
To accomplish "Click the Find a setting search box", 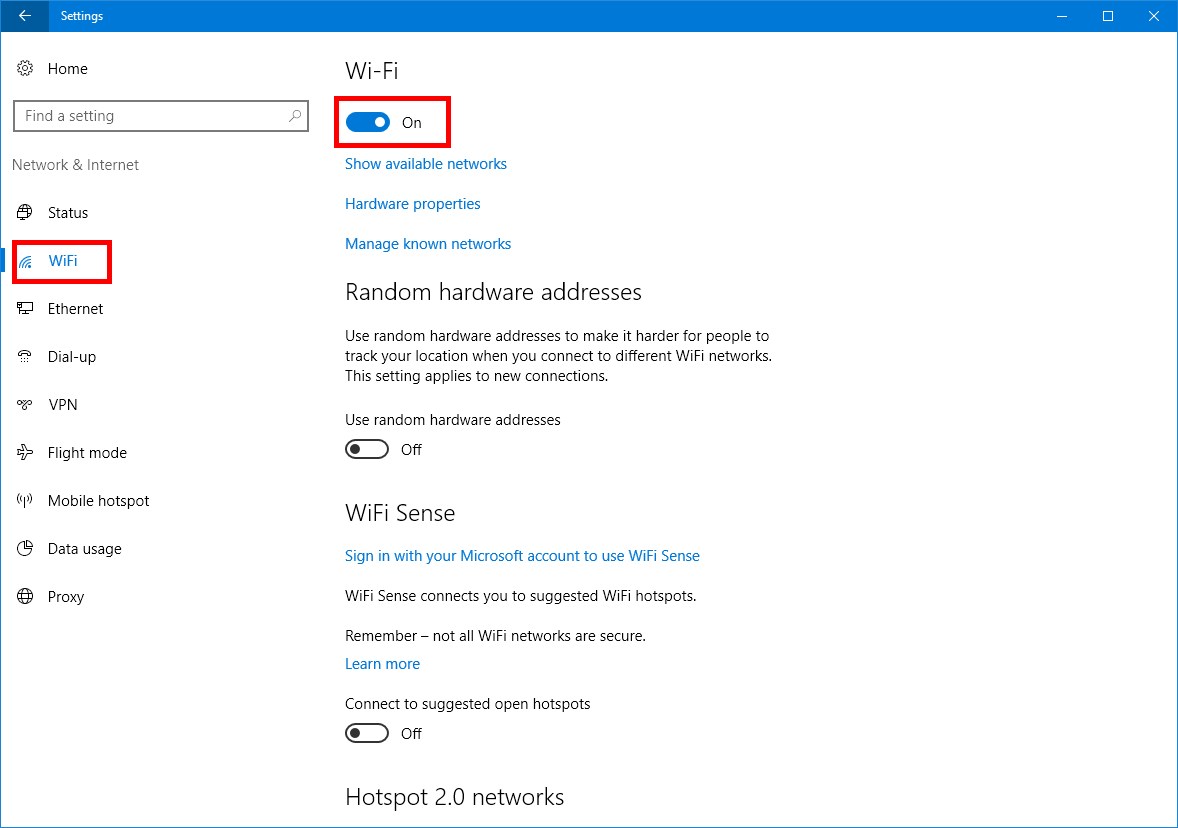I will (161, 115).
